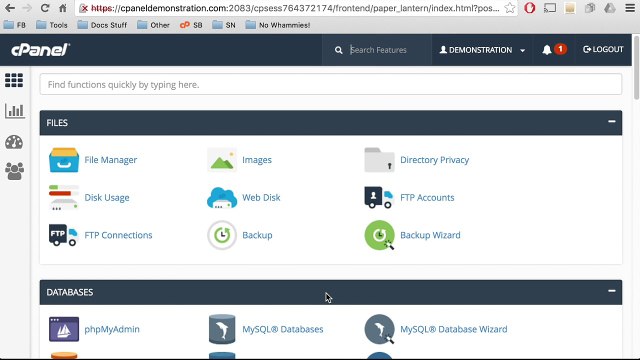Image resolution: width=640 pixels, height=360 pixels.
Task: Open the FTP Connections link
Action: pyautogui.click(x=118, y=235)
